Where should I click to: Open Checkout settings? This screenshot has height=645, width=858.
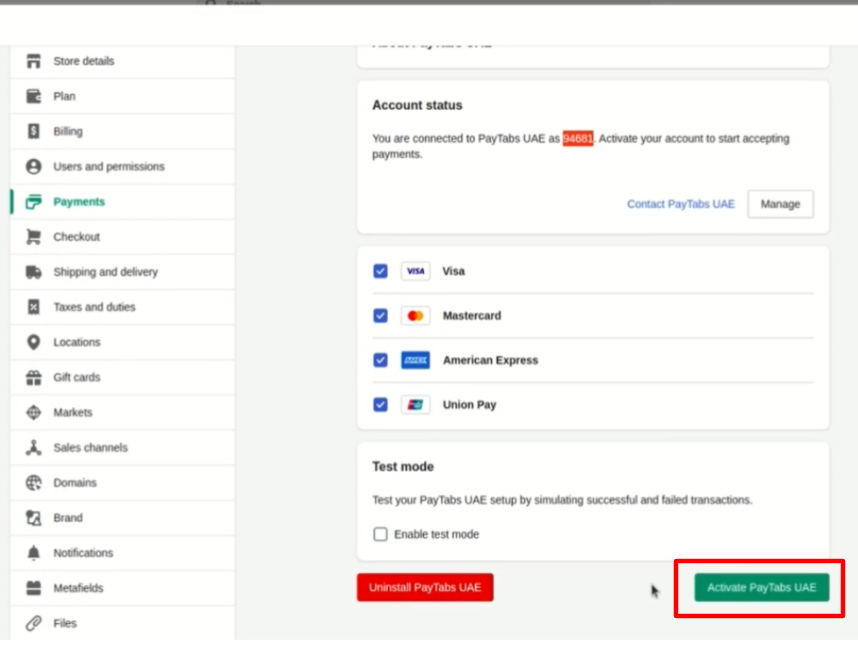click(123, 237)
